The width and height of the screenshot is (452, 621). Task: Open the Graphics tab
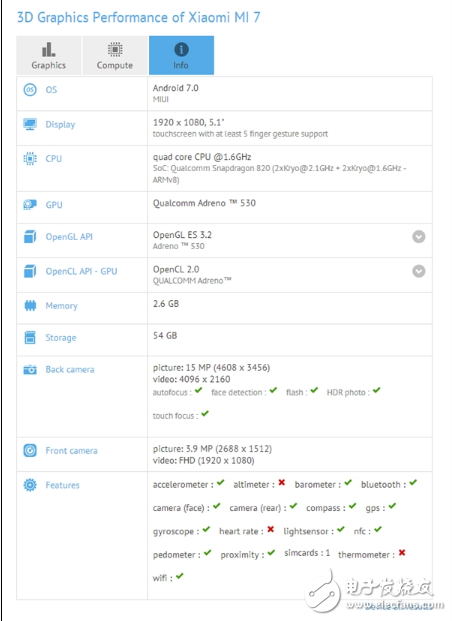[x=49, y=55]
